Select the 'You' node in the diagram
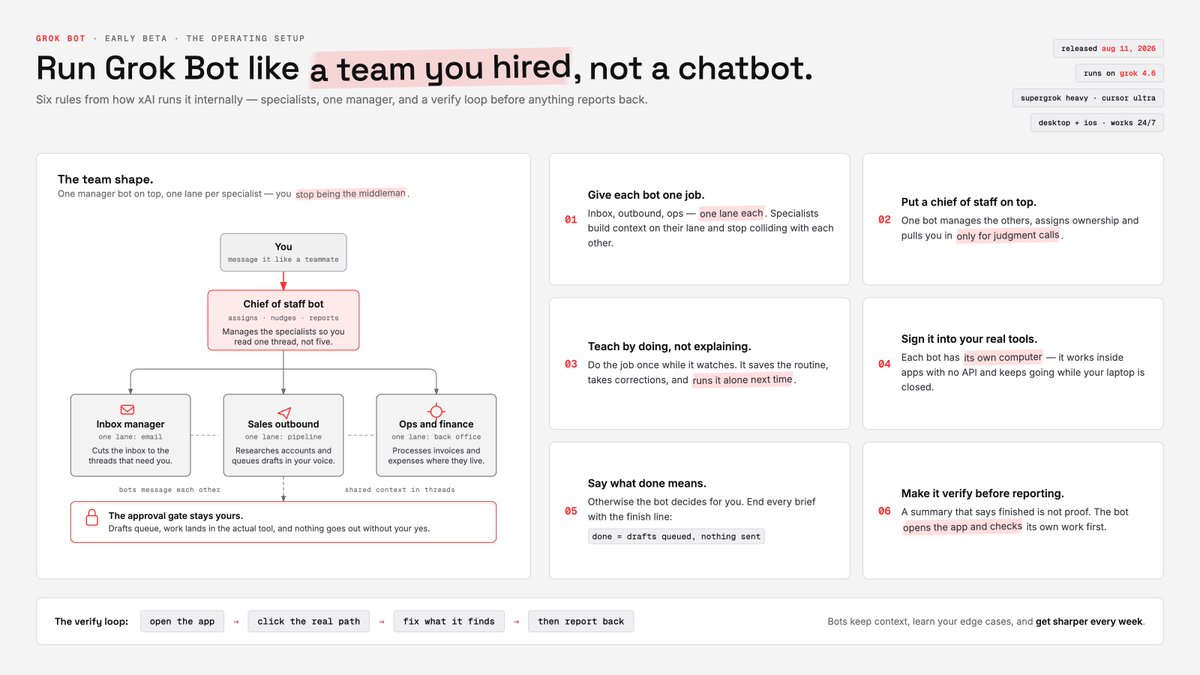This screenshot has height=675, width=1200. [284, 253]
